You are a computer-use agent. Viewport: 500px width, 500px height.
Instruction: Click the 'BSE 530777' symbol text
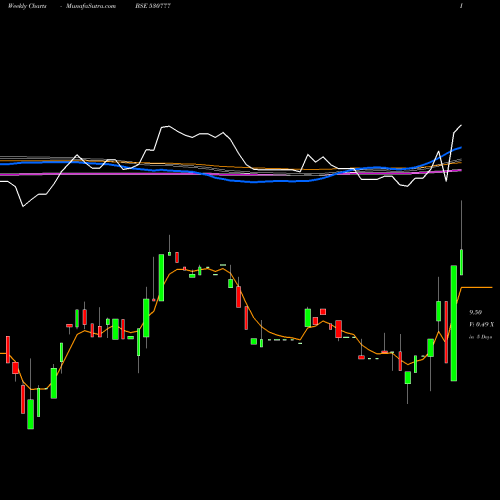point(153,6)
